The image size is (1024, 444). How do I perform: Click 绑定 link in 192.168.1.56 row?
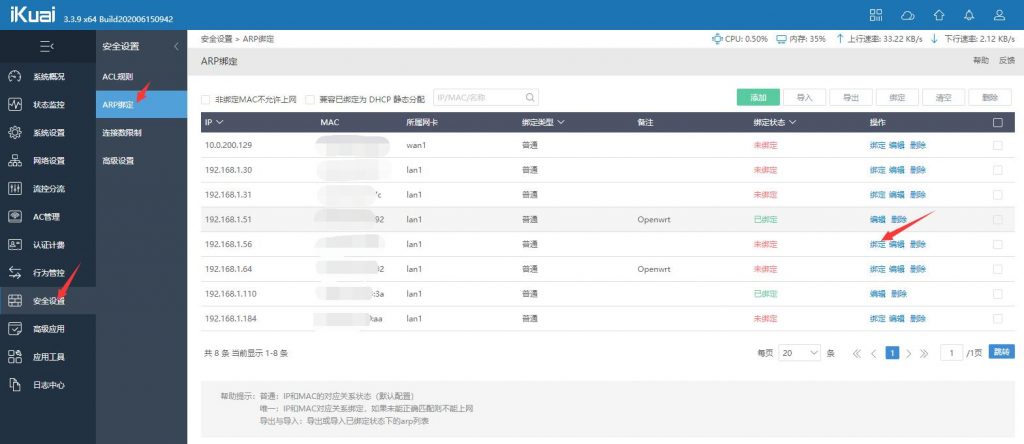click(877, 244)
